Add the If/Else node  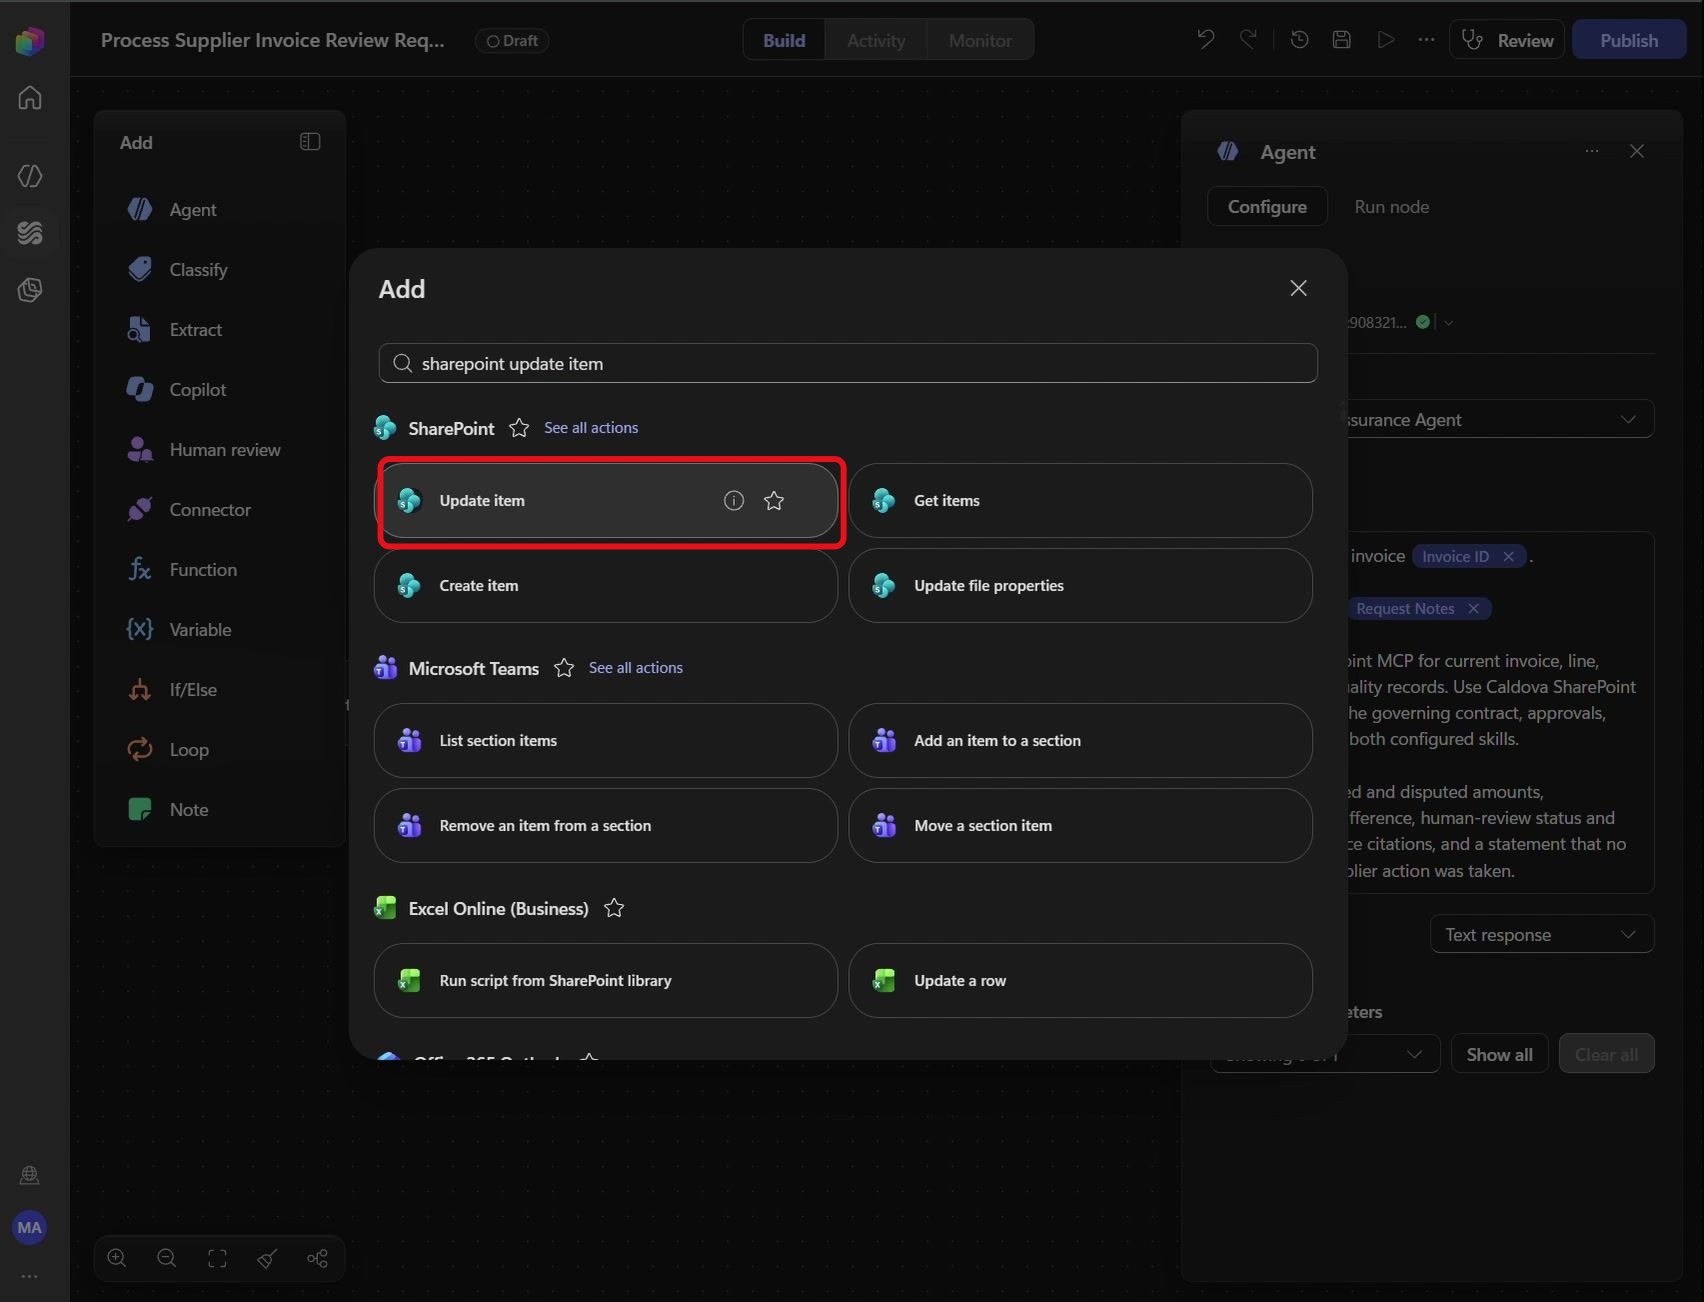(173, 690)
